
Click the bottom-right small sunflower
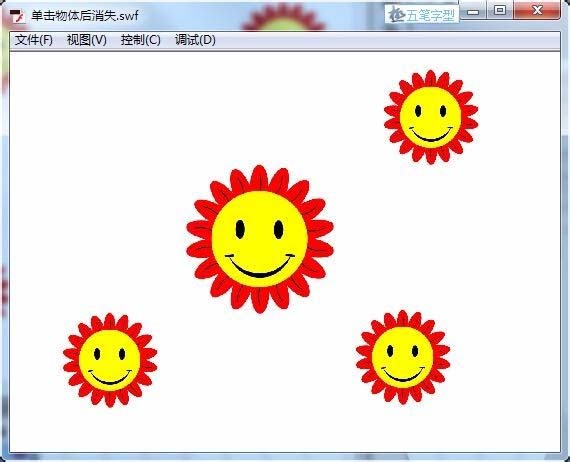tap(403, 357)
